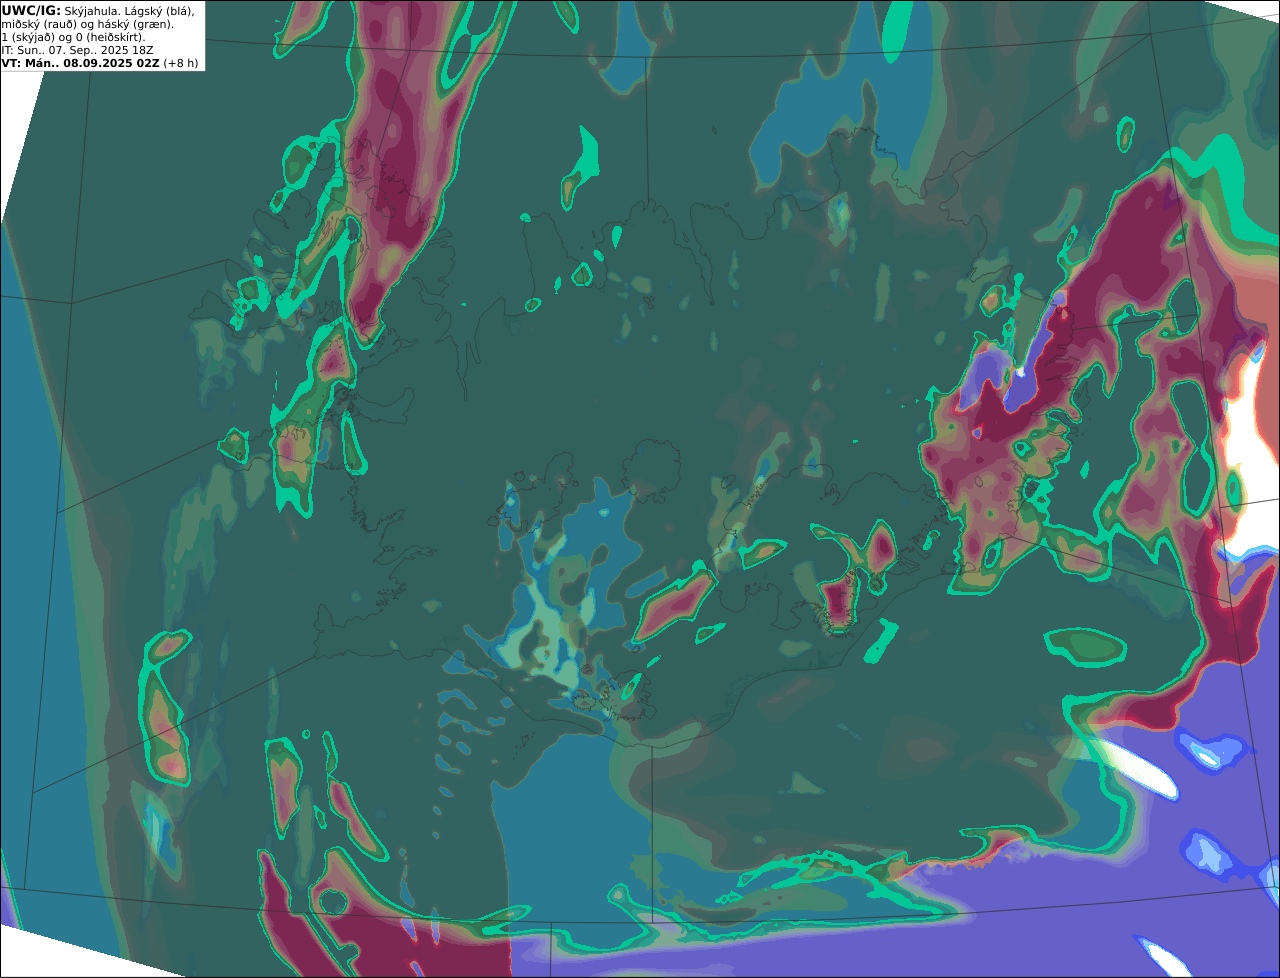Screen dimensions: 1280x978
Task: Click the initial time 'IT: Sun.. 07. Sep.. 2025 18Z'
Action: click(77, 49)
